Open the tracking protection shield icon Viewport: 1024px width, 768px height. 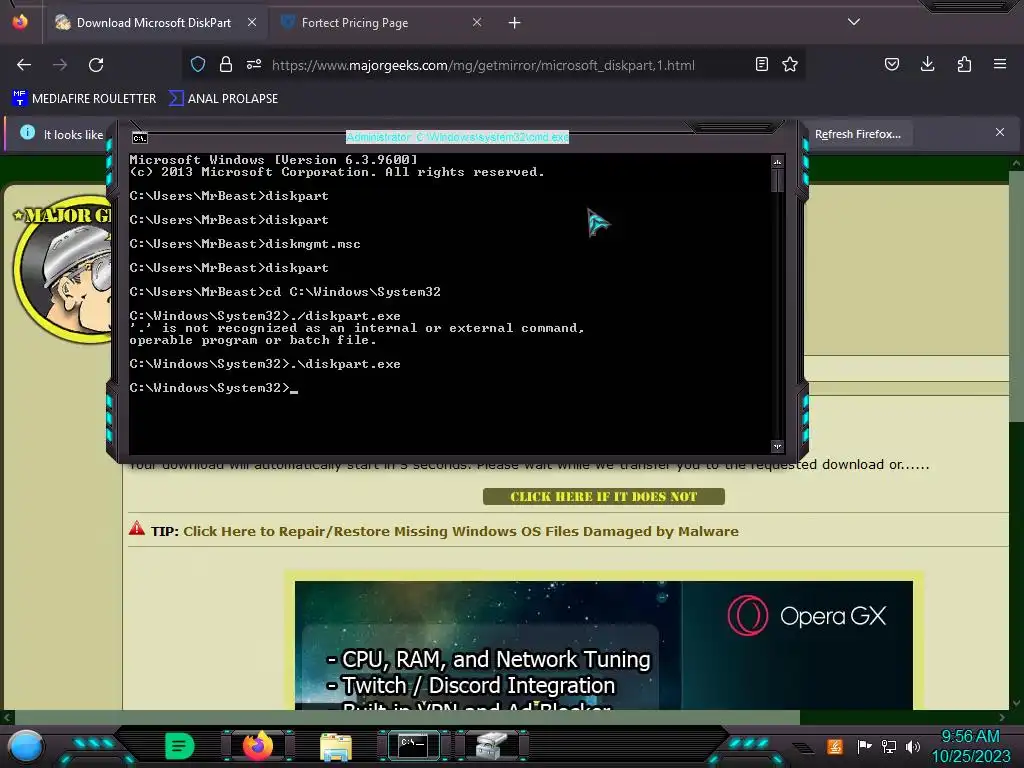pos(198,64)
